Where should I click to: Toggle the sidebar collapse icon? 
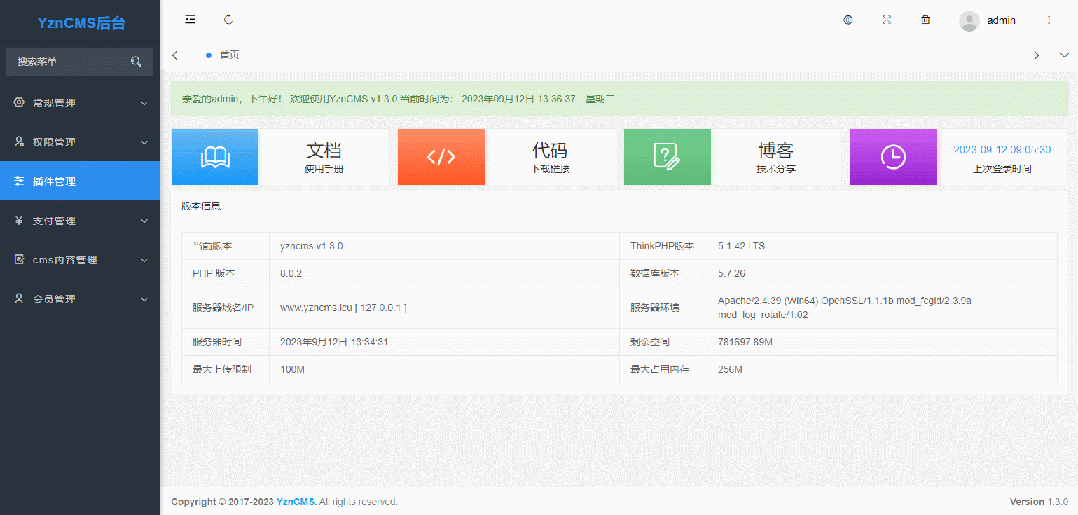[x=190, y=19]
